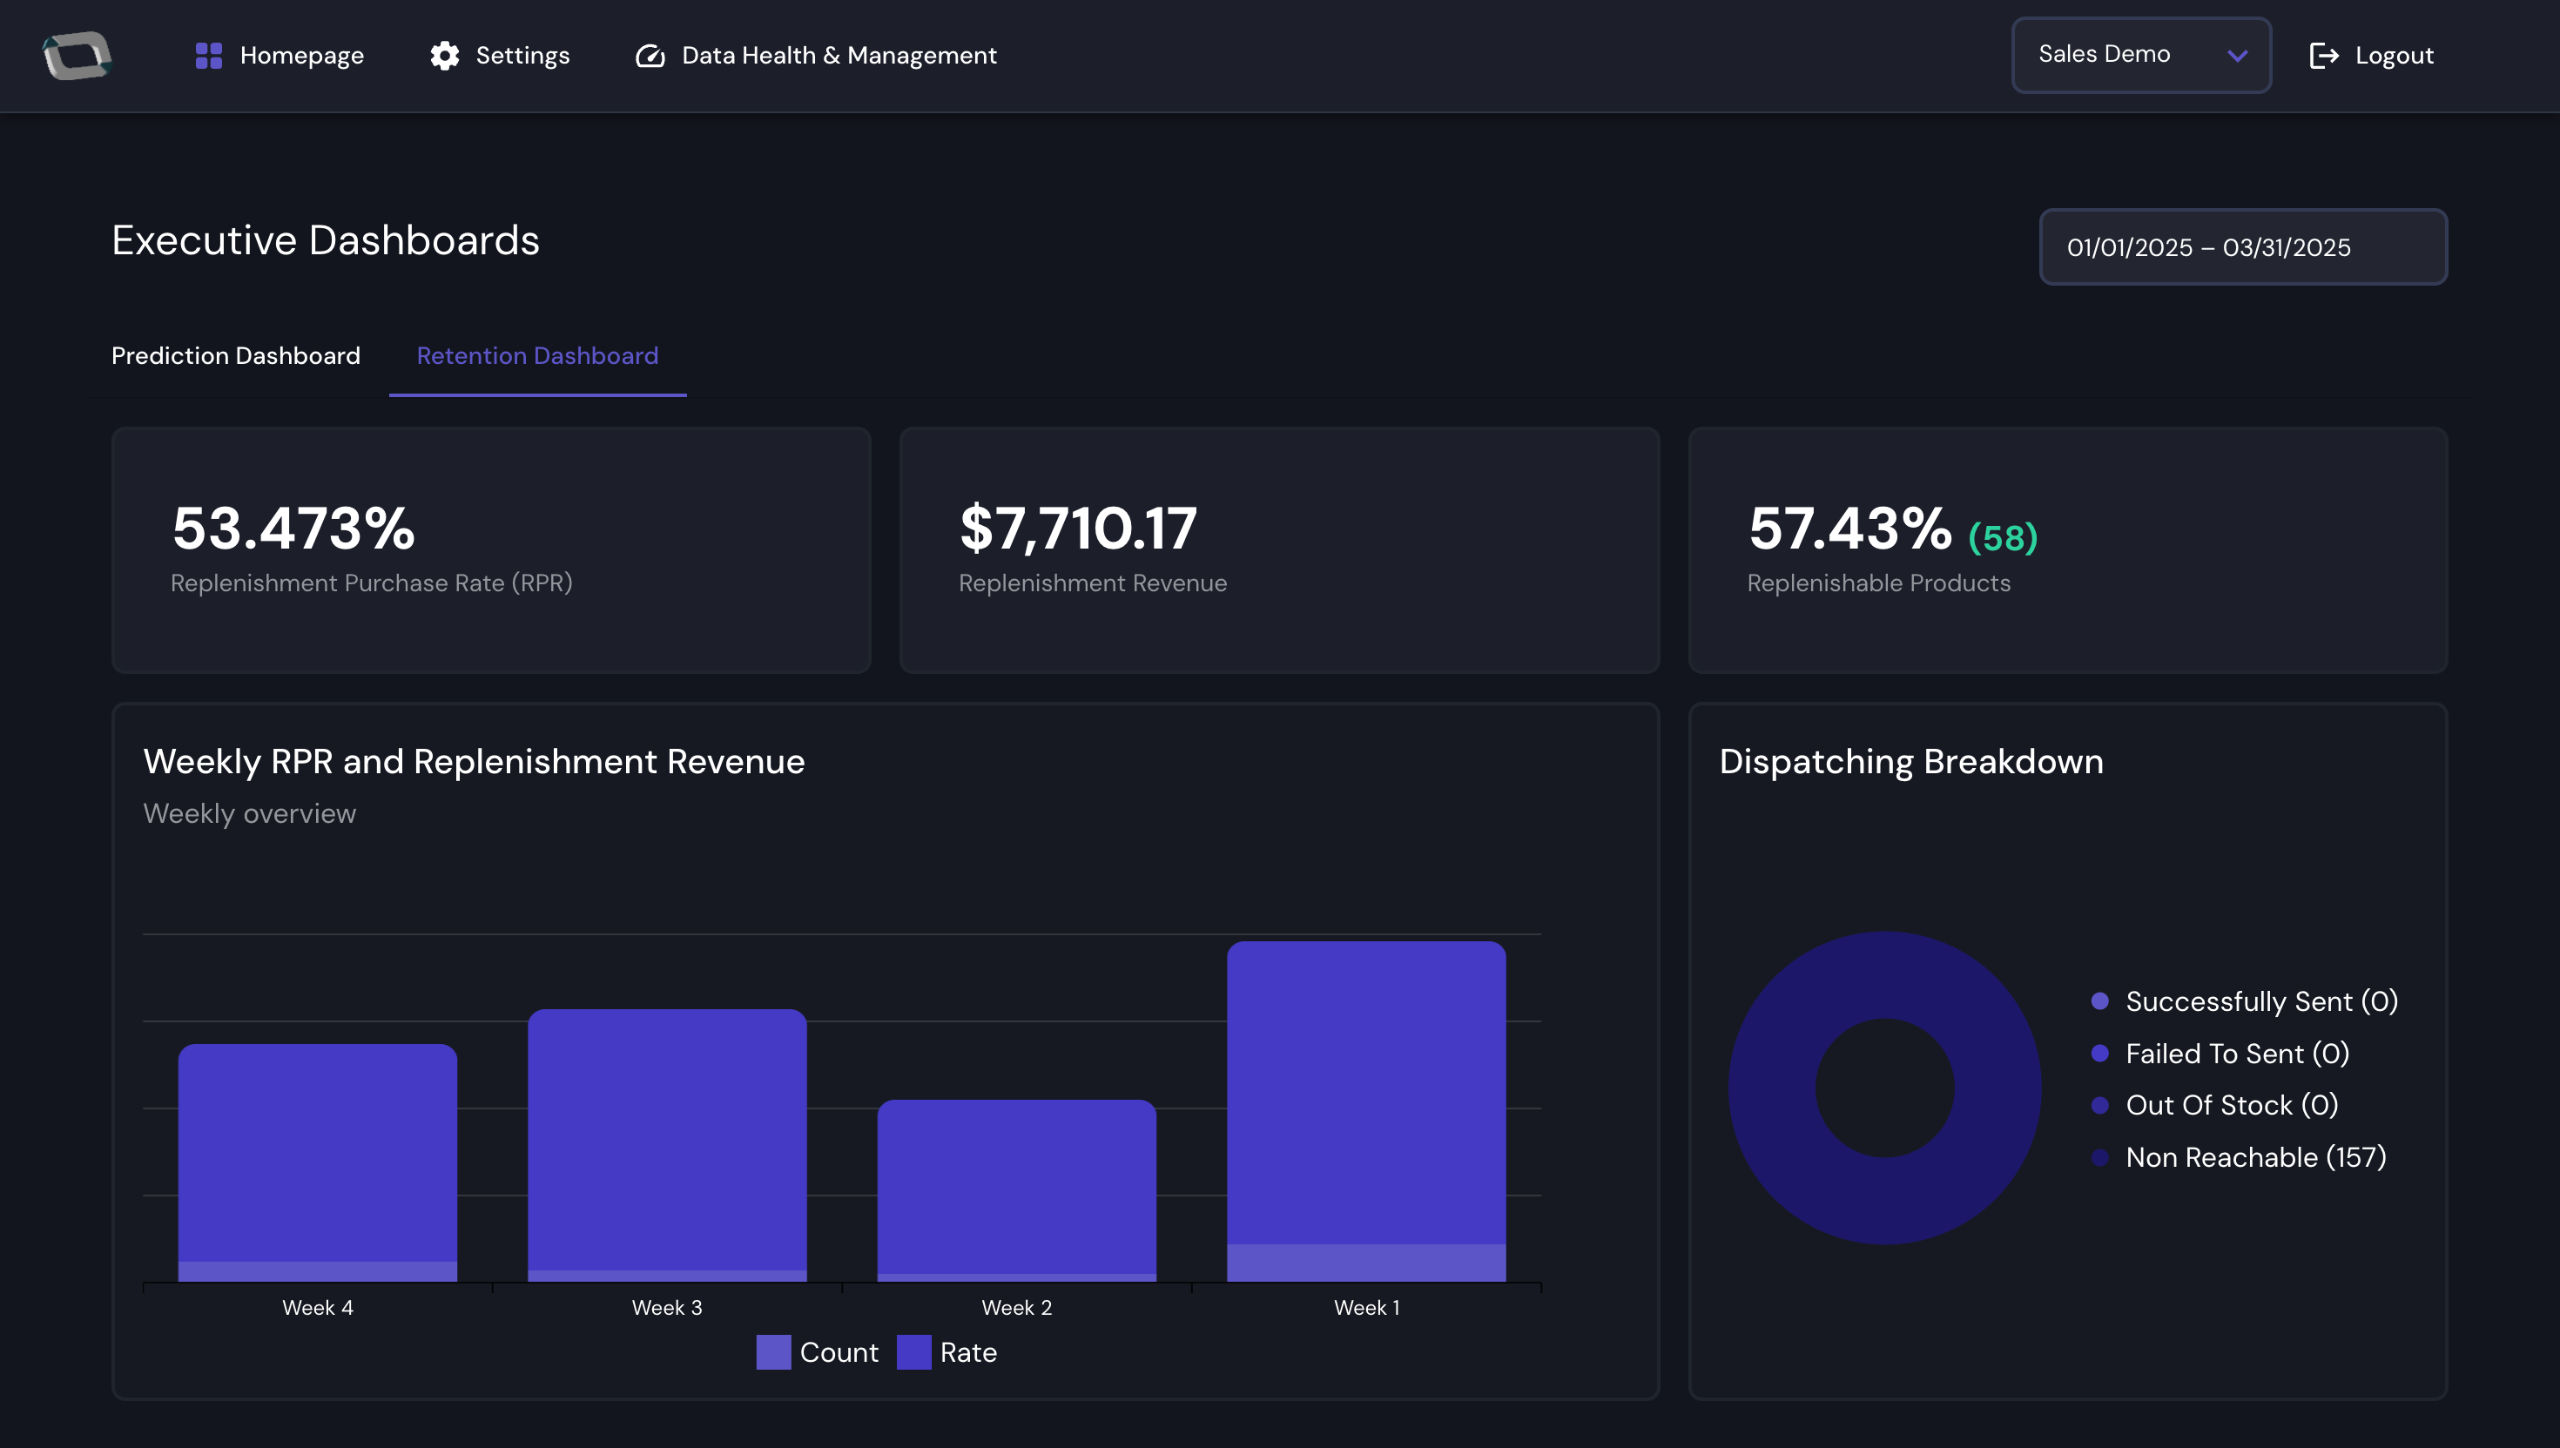
Task: Click the Data Health gauge icon
Action: click(650, 55)
